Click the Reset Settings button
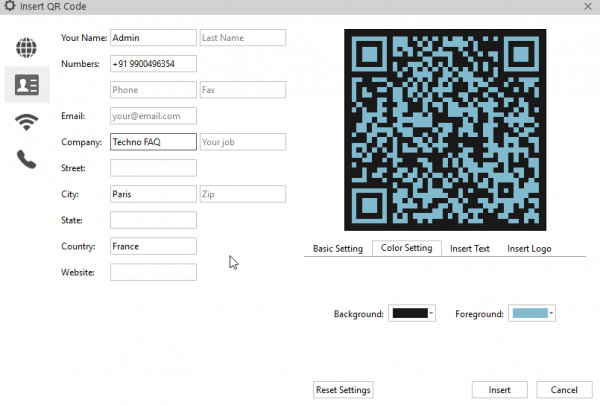This screenshot has height=405, width=600. click(x=343, y=390)
